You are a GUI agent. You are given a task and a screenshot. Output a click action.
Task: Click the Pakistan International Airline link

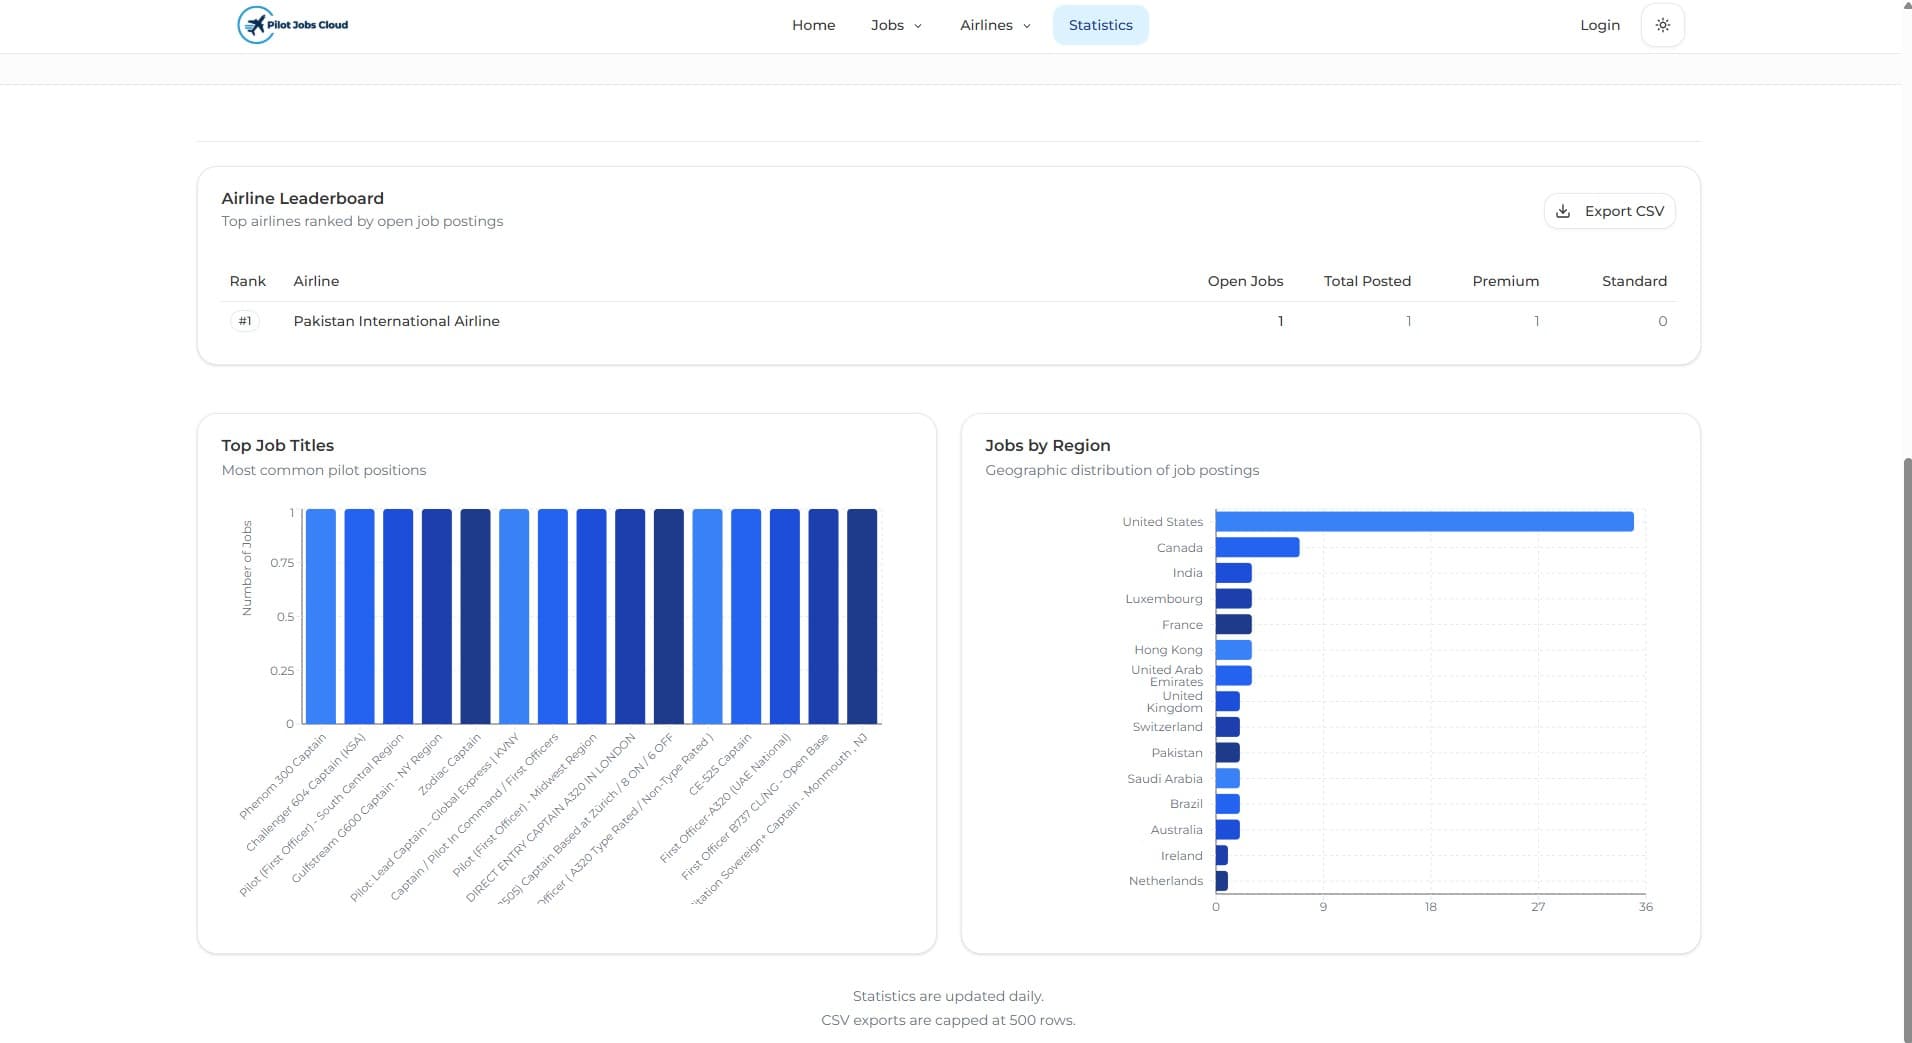[396, 321]
